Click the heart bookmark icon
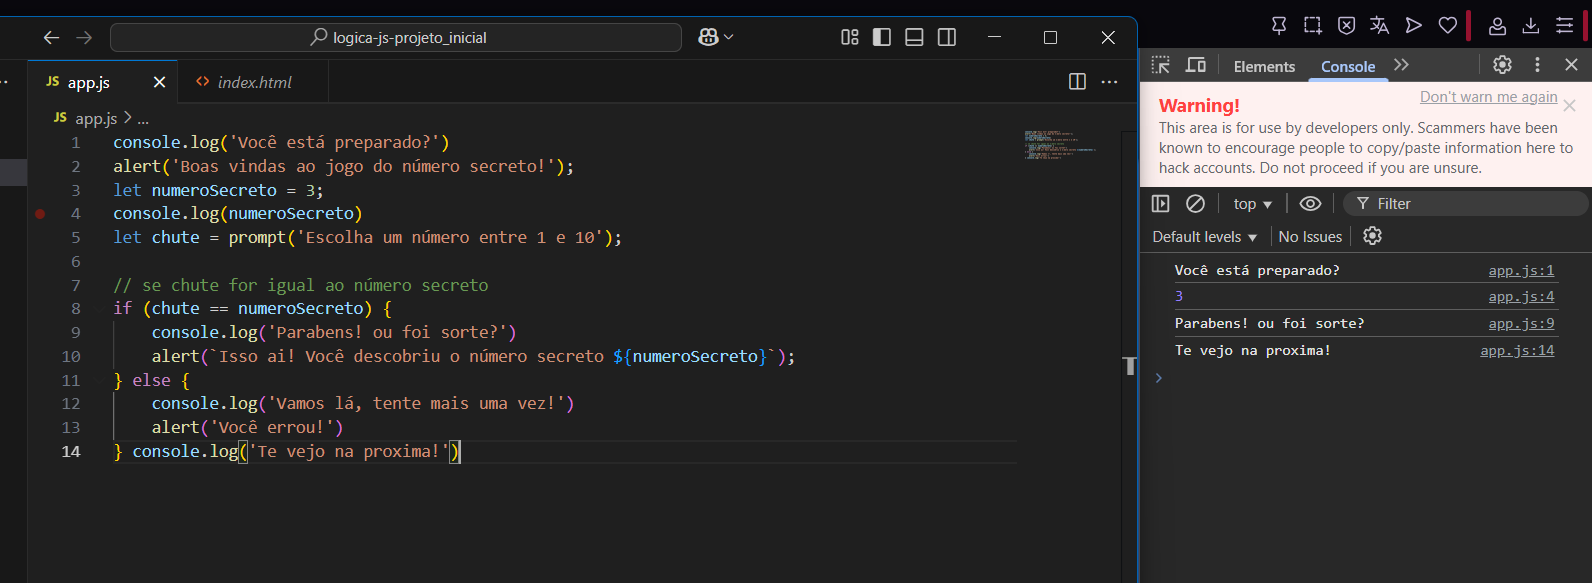This screenshot has width=1592, height=583. (1448, 25)
